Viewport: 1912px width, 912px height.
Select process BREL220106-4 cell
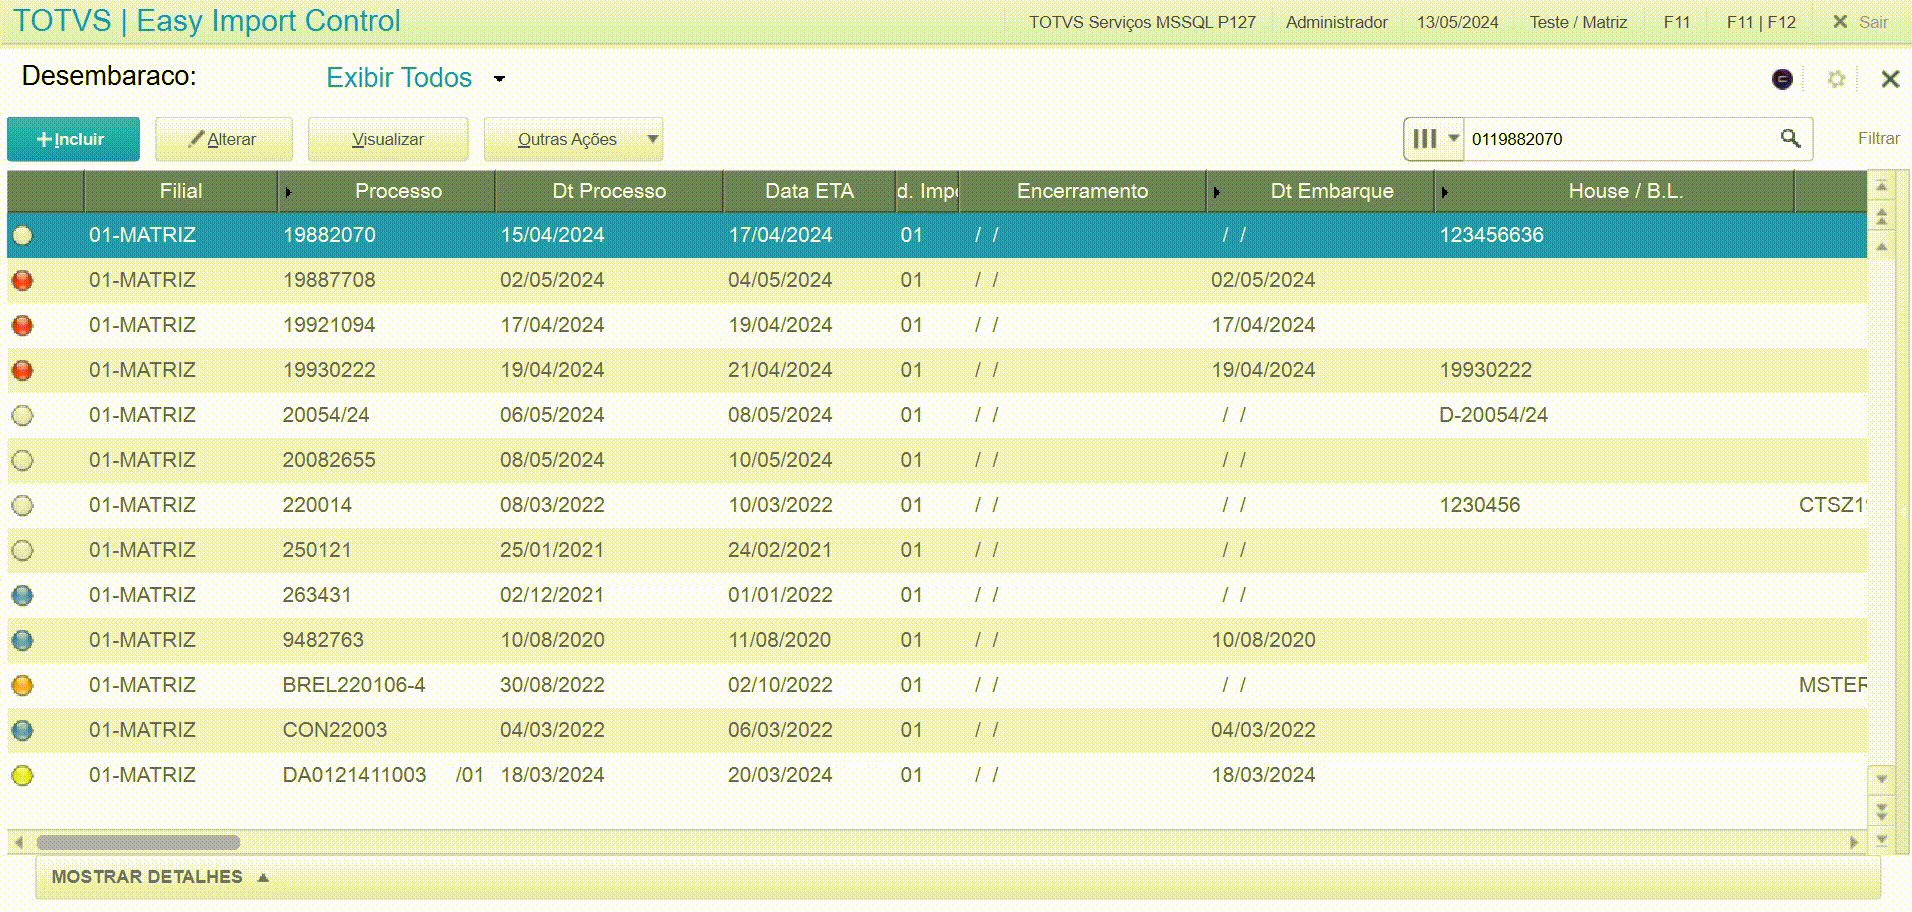[x=353, y=685]
